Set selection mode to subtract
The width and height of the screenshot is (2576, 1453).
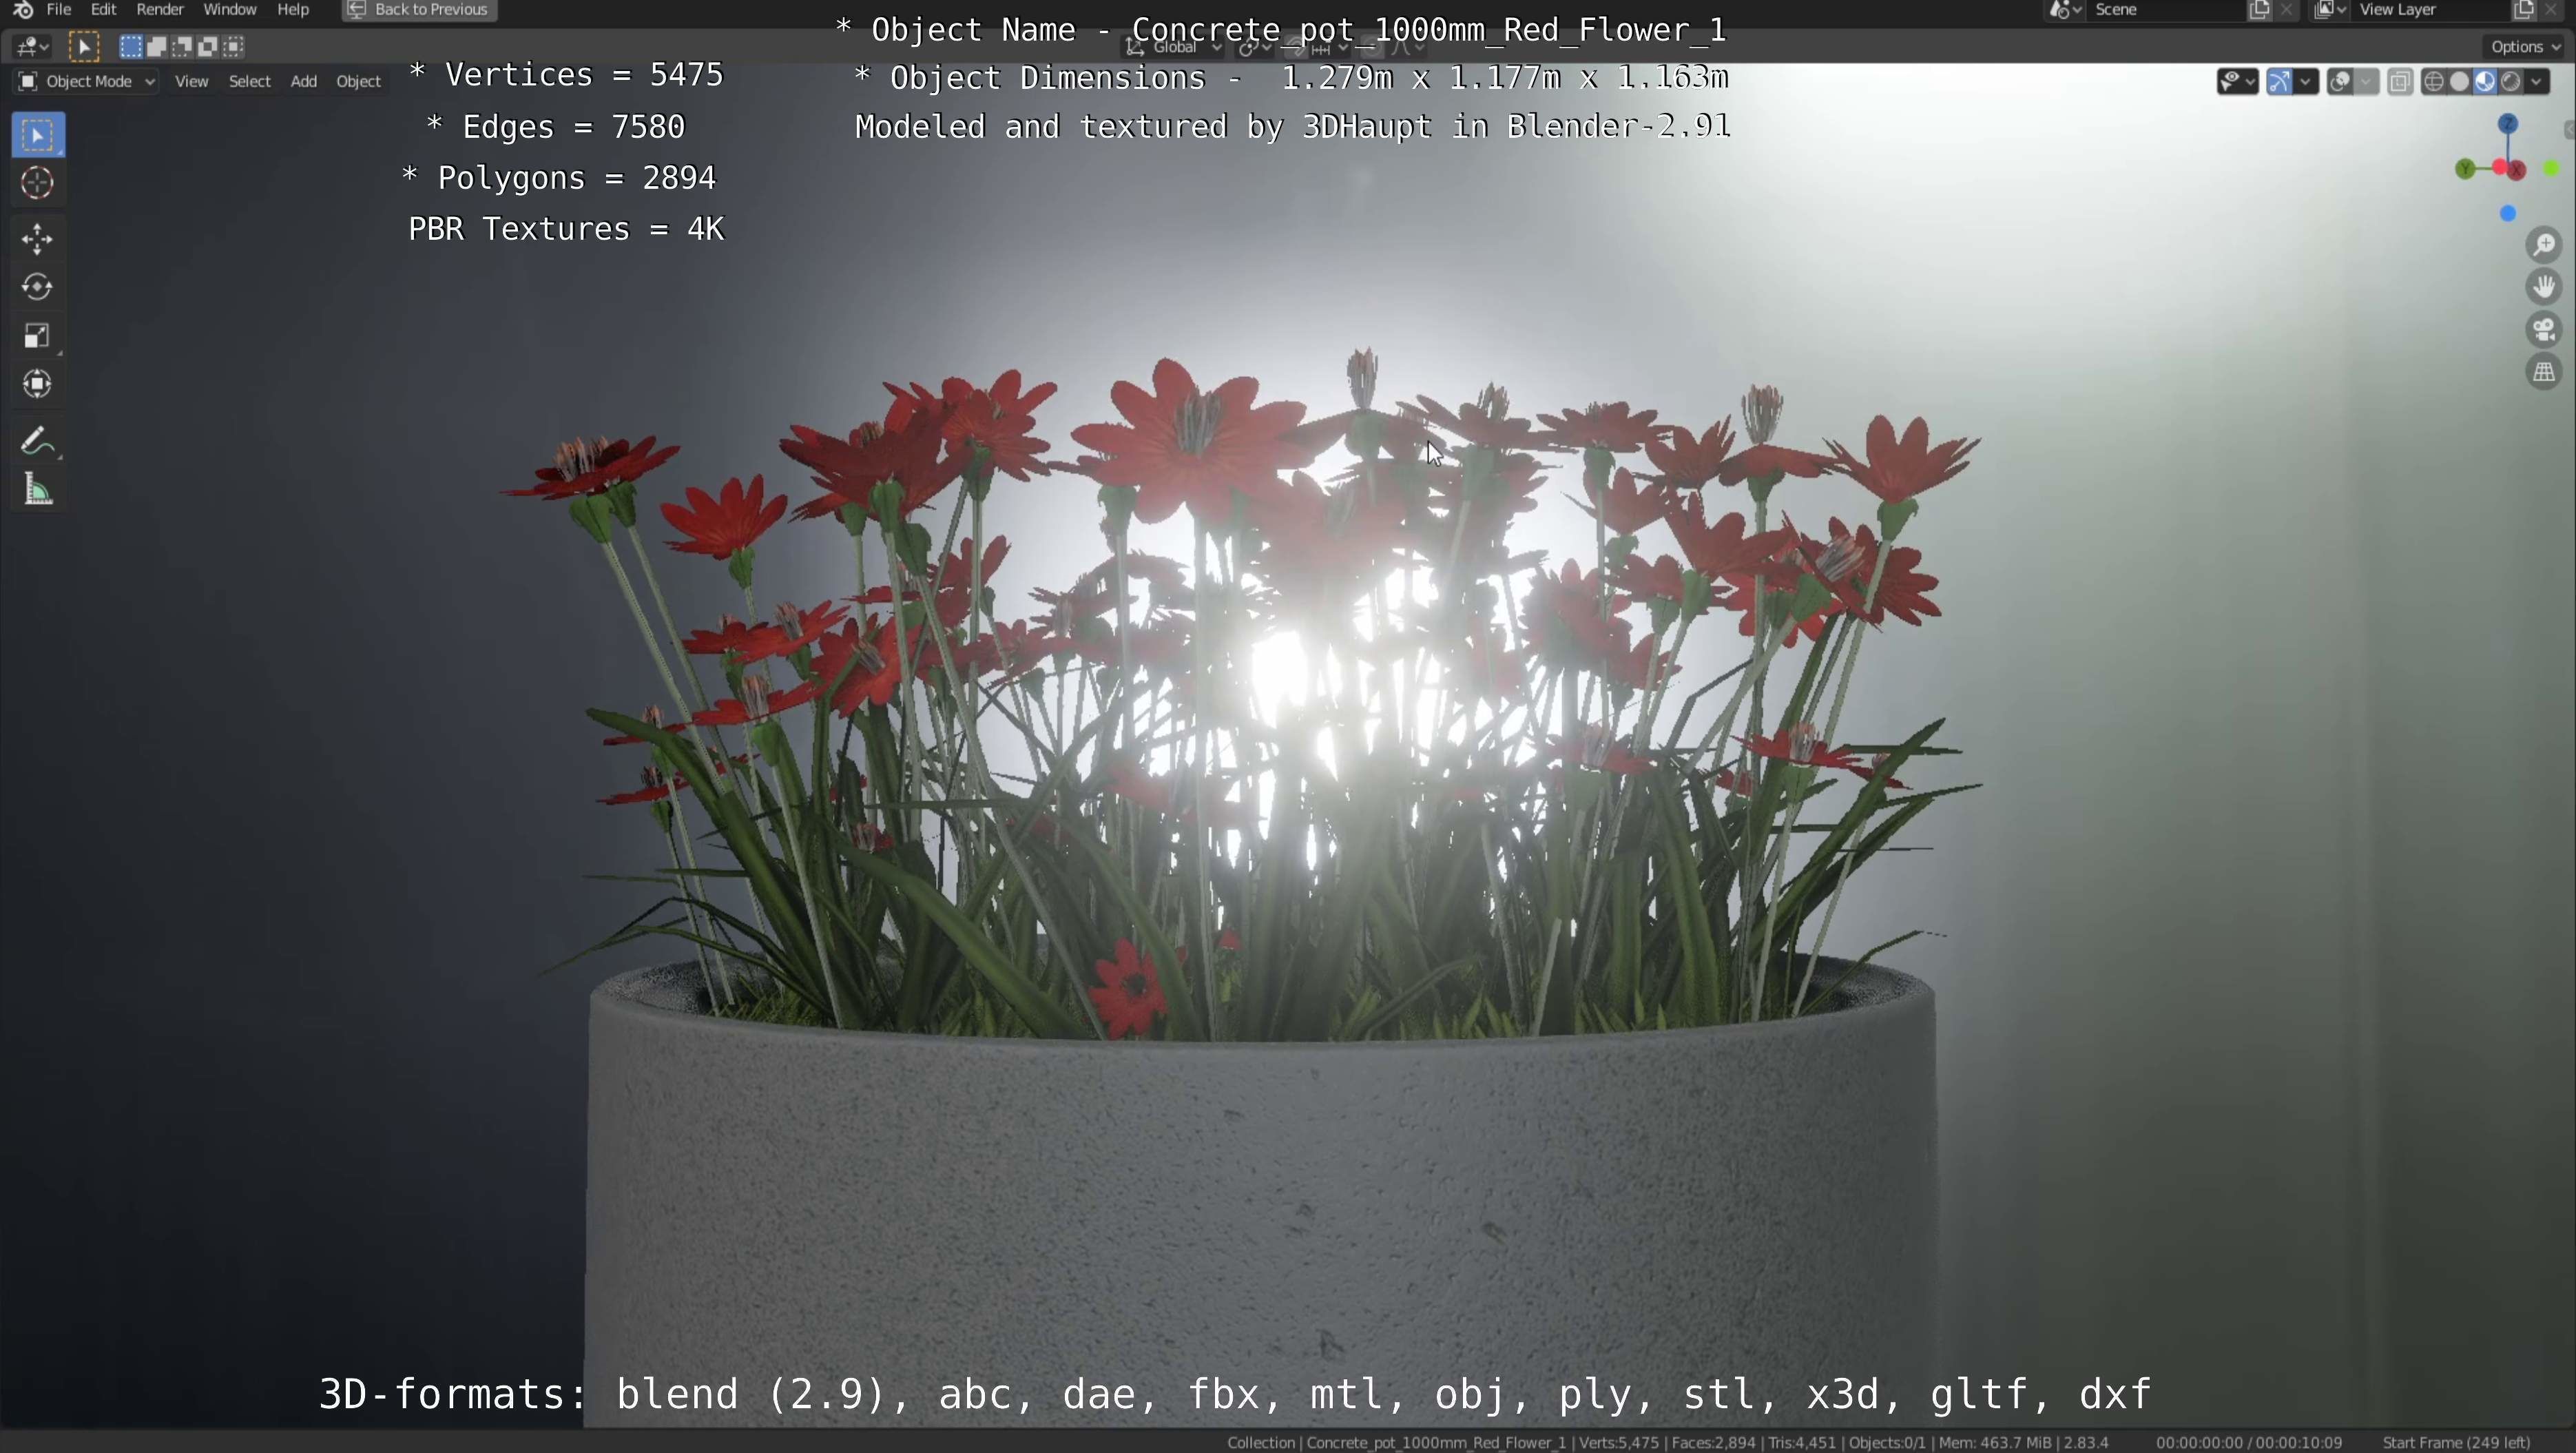point(183,46)
